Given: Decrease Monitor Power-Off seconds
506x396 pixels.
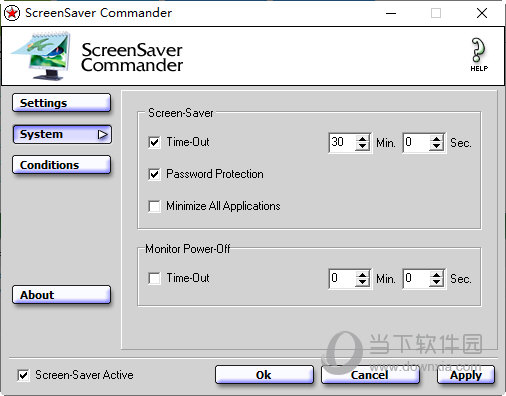Looking at the screenshot, I should coord(436,283).
